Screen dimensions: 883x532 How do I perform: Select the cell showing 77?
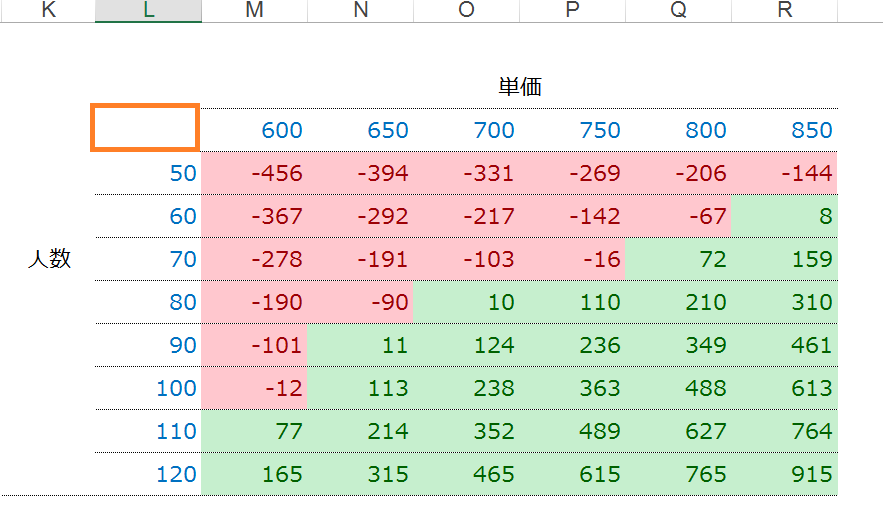pos(255,431)
